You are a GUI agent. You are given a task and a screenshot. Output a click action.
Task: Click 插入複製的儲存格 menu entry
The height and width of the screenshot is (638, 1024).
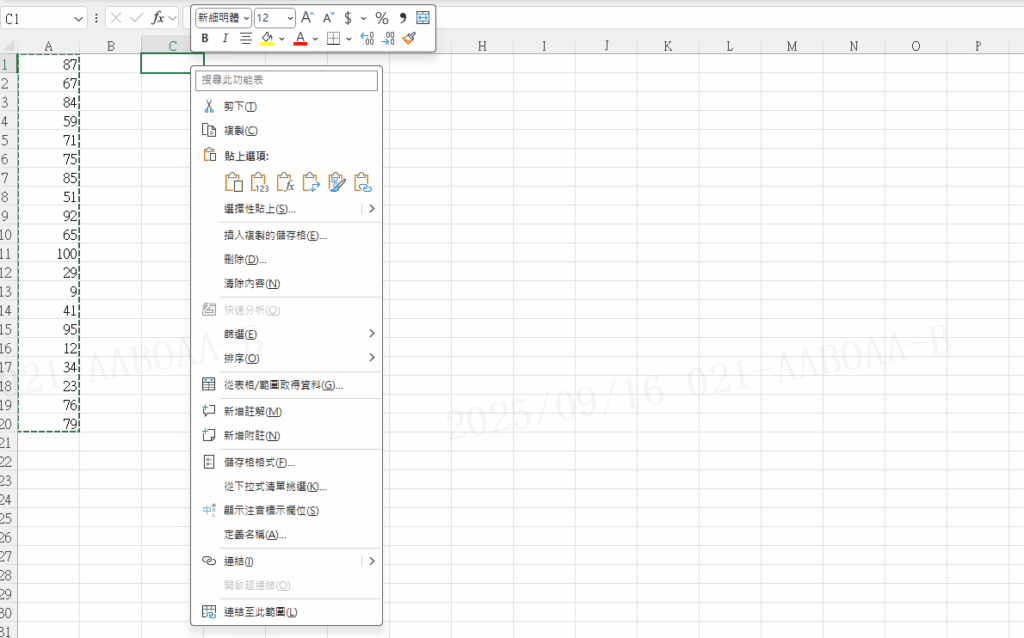[275, 235]
